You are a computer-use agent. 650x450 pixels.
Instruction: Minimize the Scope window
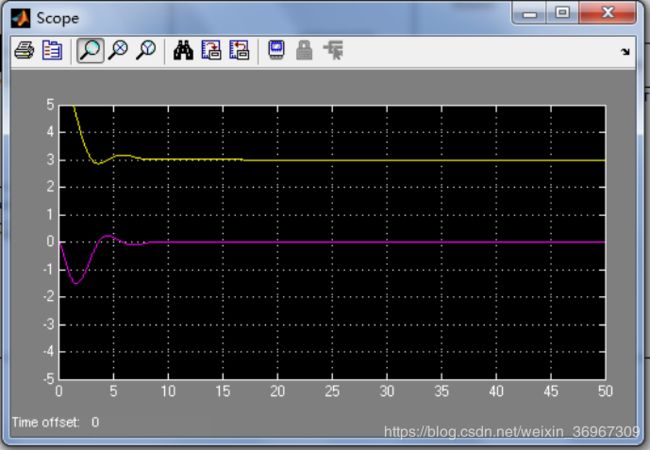pos(529,13)
